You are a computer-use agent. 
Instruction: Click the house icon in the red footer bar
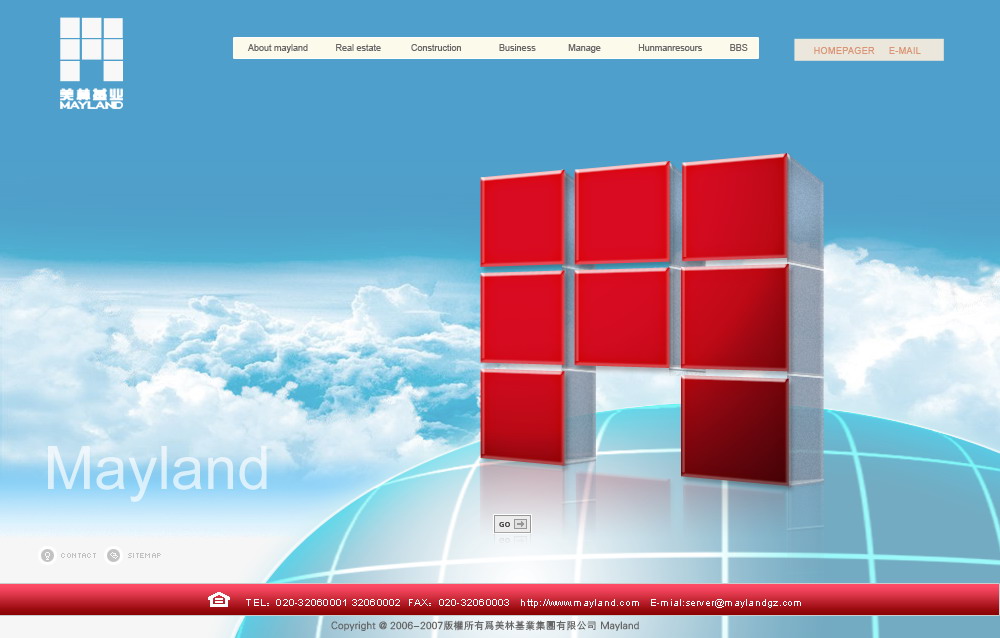point(219,600)
